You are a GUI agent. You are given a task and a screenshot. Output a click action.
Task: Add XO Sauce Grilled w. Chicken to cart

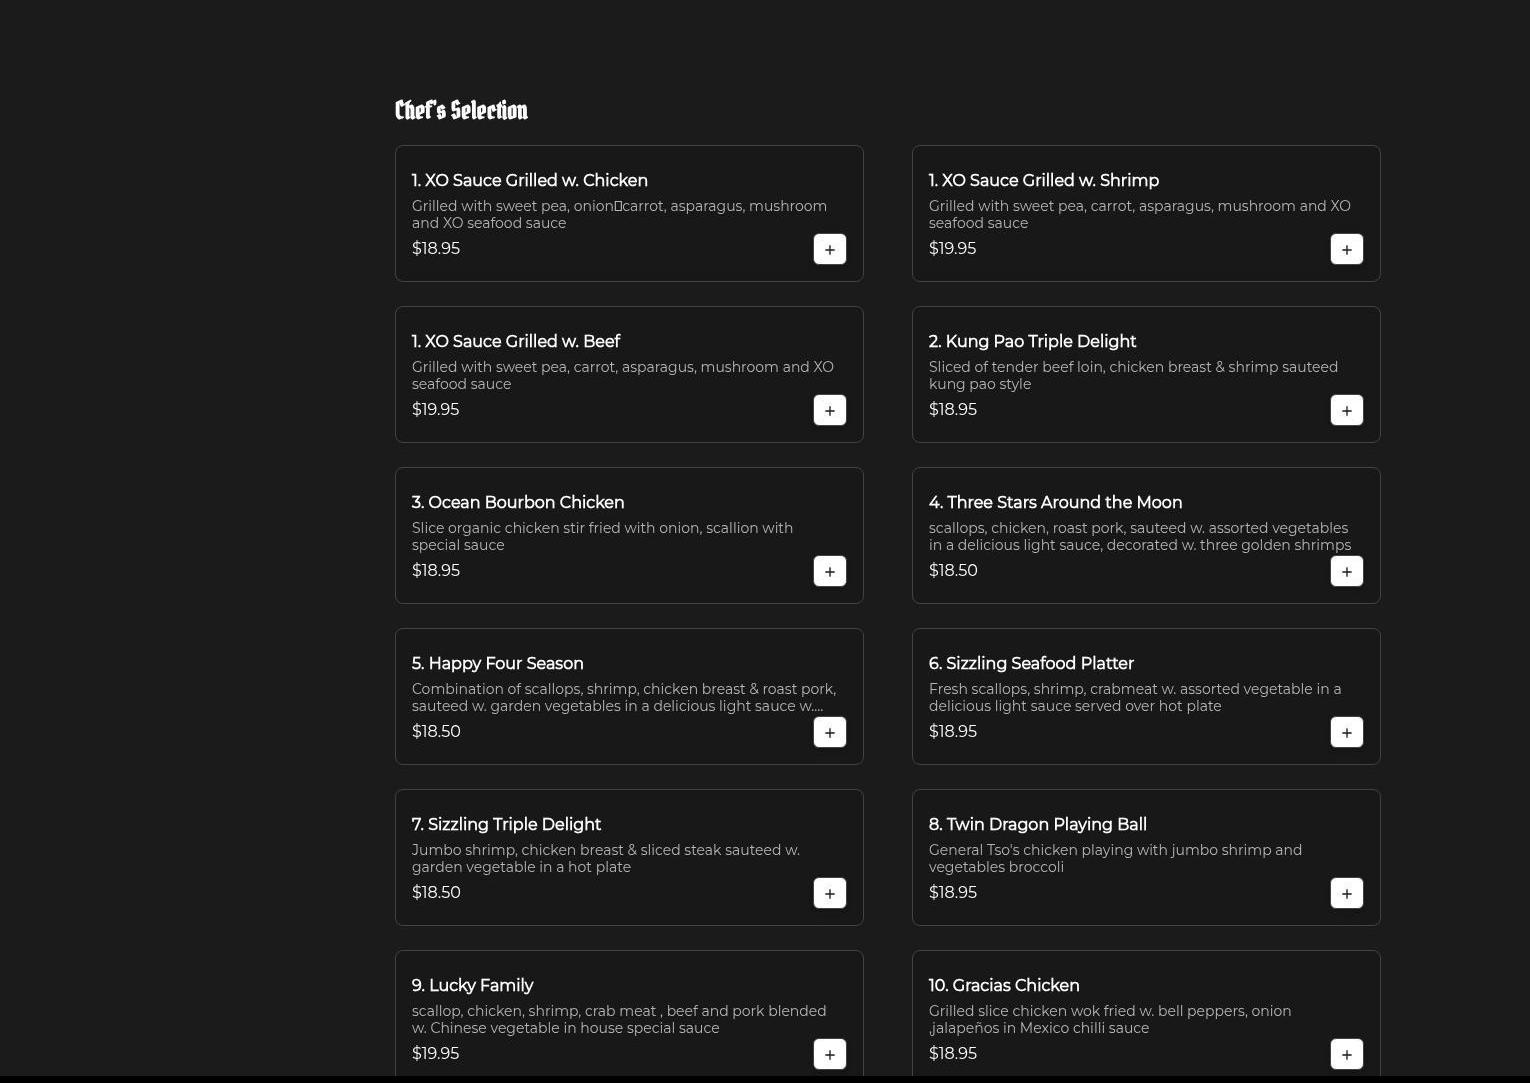(830, 249)
